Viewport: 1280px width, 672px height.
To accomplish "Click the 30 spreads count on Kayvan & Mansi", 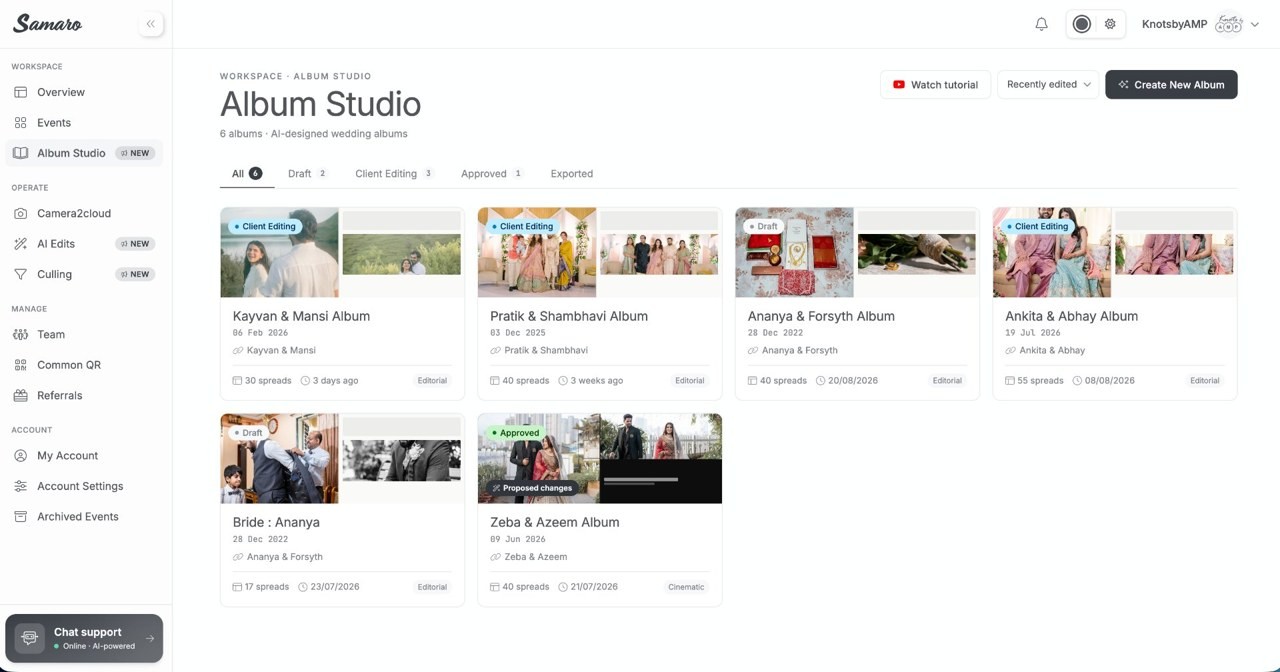I will point(262,381).
